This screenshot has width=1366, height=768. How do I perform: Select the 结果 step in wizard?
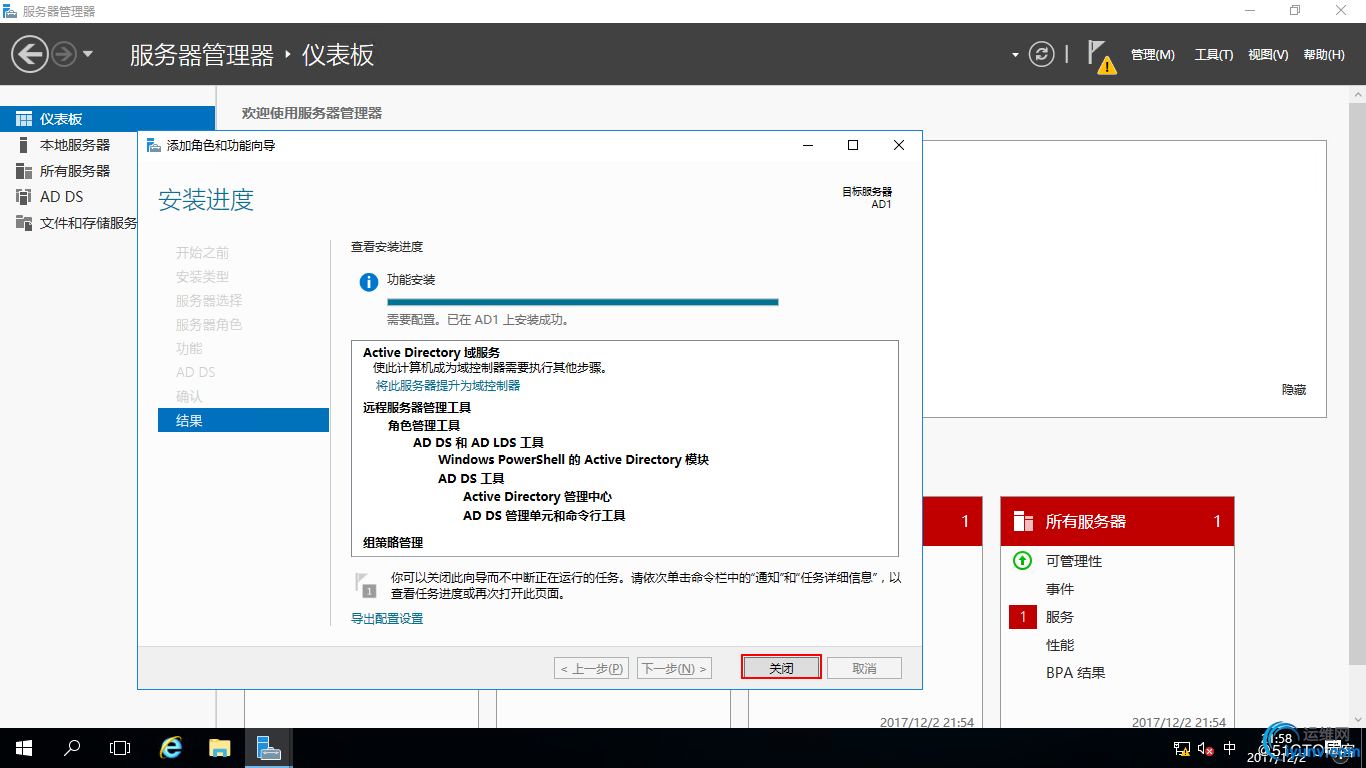(x=243, y=420)
